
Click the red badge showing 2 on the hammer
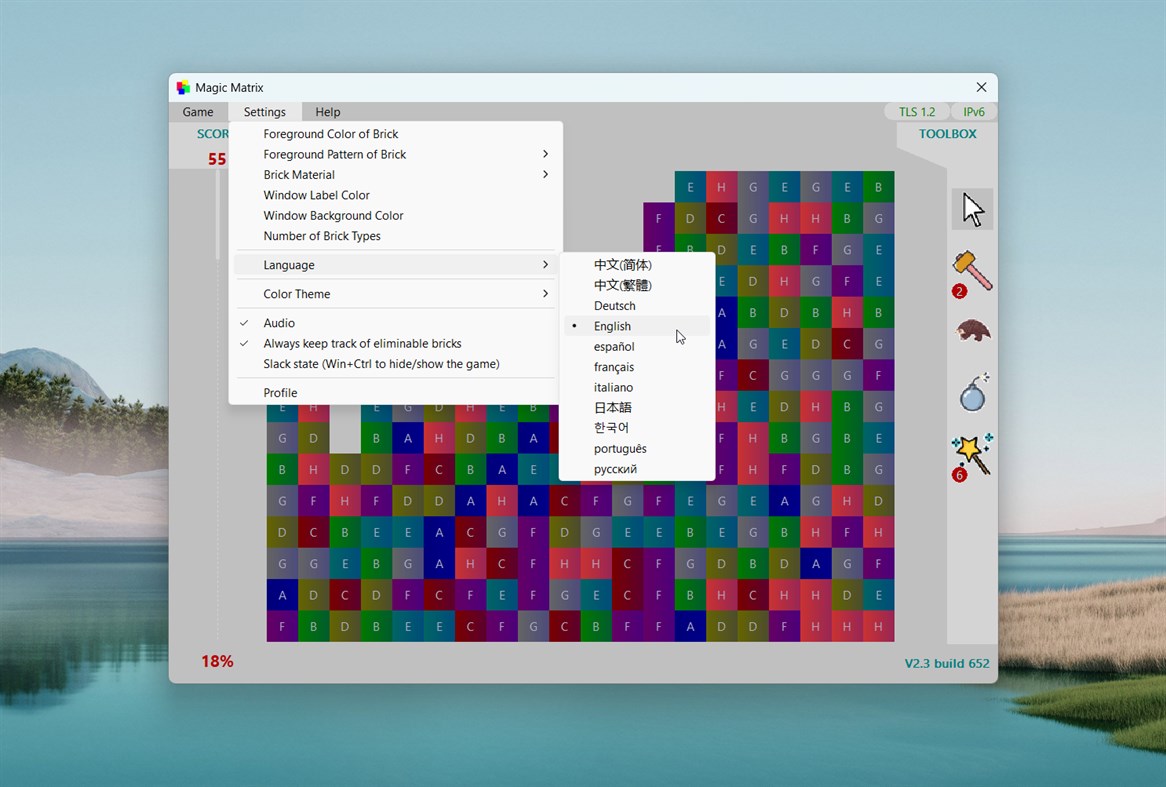coord(959,291)
